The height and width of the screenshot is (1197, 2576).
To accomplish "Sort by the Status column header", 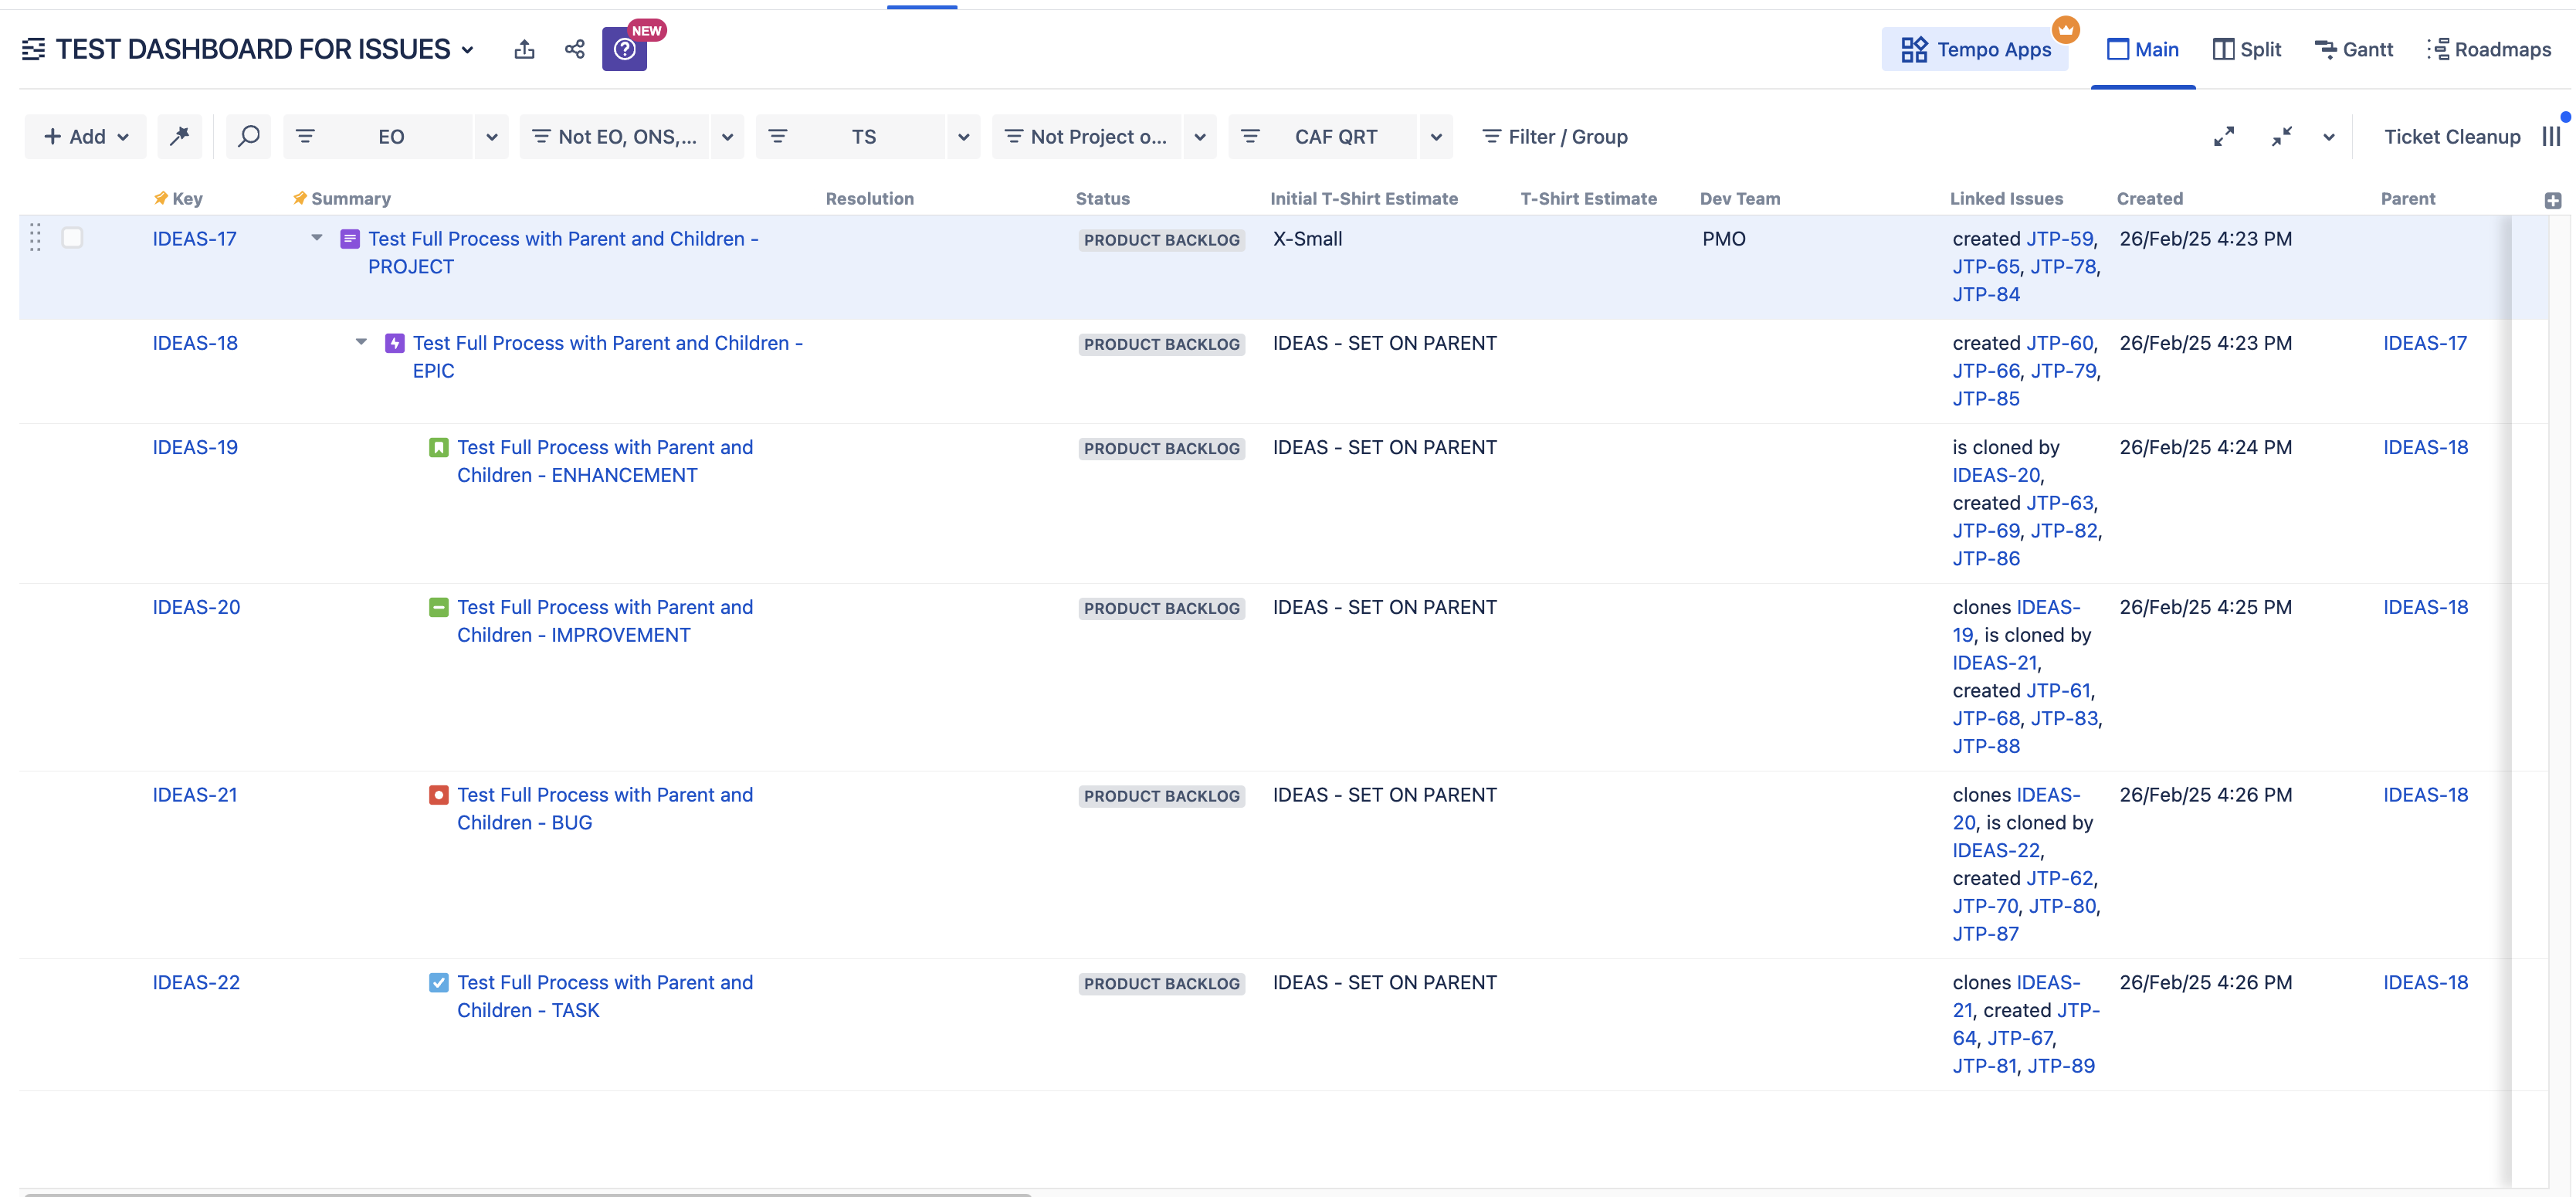I will coord(1102,199).
